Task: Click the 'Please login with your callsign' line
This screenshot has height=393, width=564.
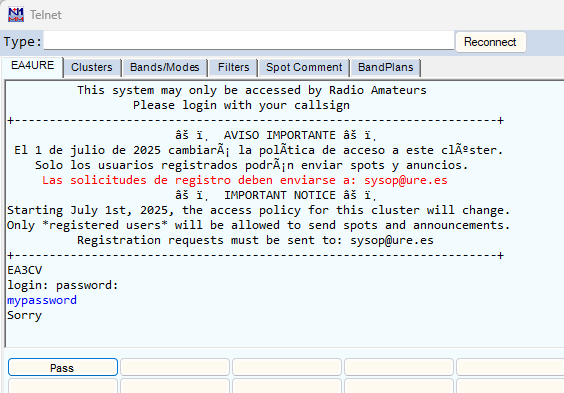Action: pos(241,105)
